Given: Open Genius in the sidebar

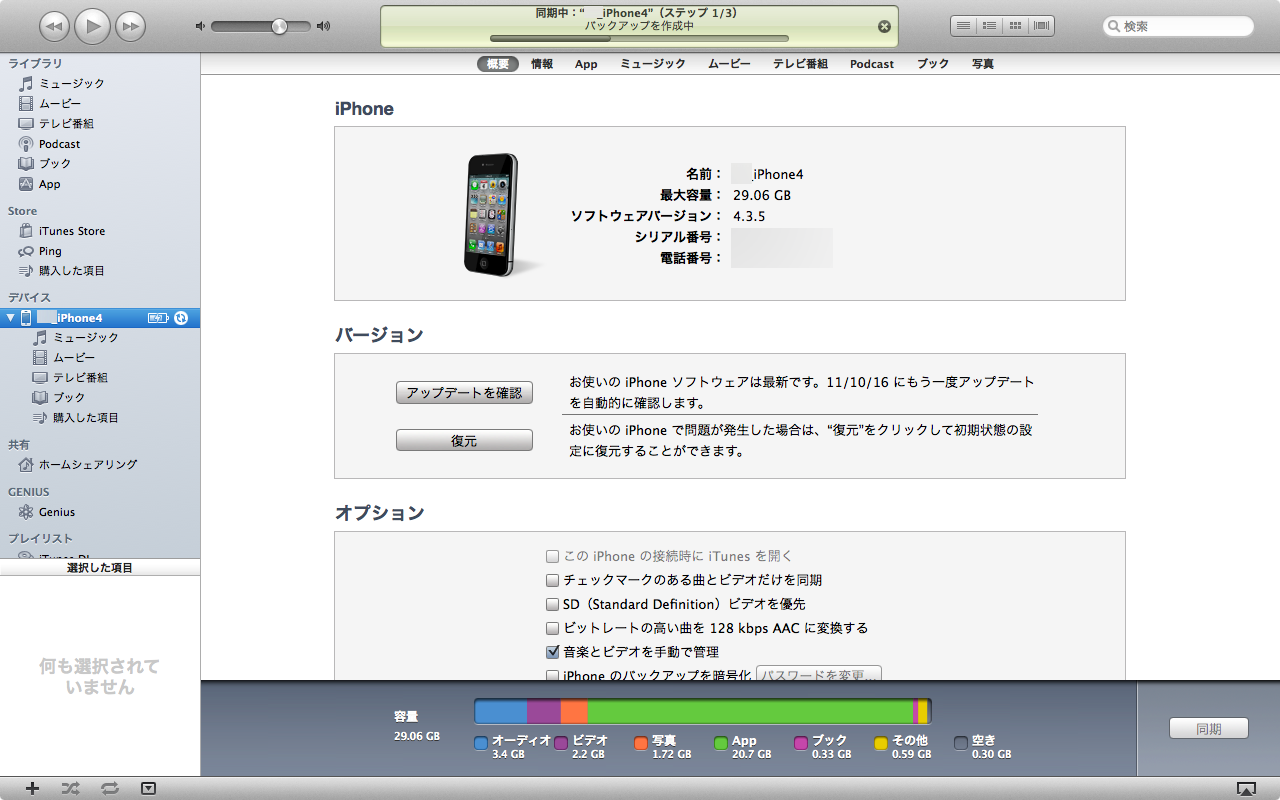Looking at the screenshot, I should (57, 512).
